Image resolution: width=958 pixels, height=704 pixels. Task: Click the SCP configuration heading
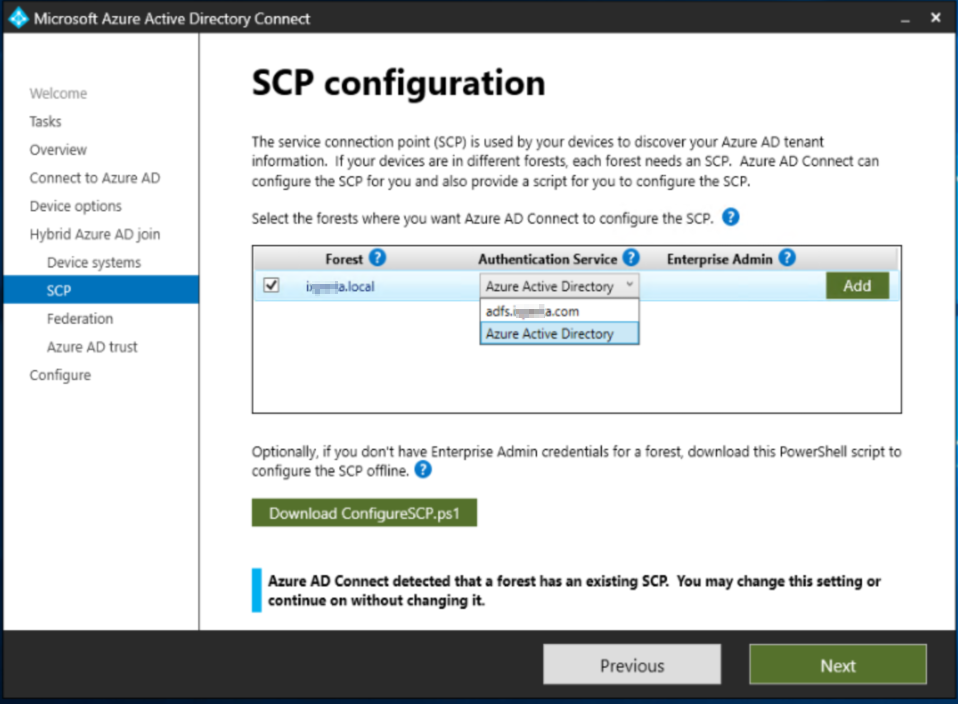point(398,83)
